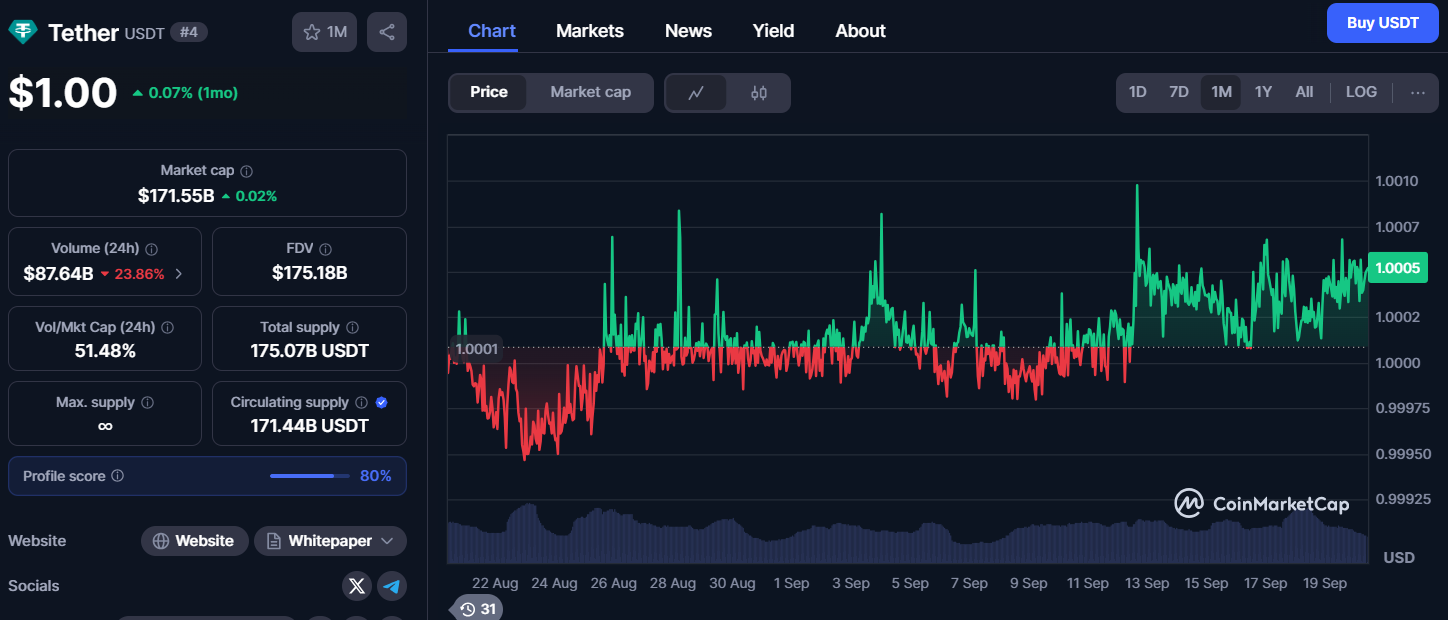1448x620 pixels.
Task: Click the 26 Aug date axis label
Action: tap(614, 583)
